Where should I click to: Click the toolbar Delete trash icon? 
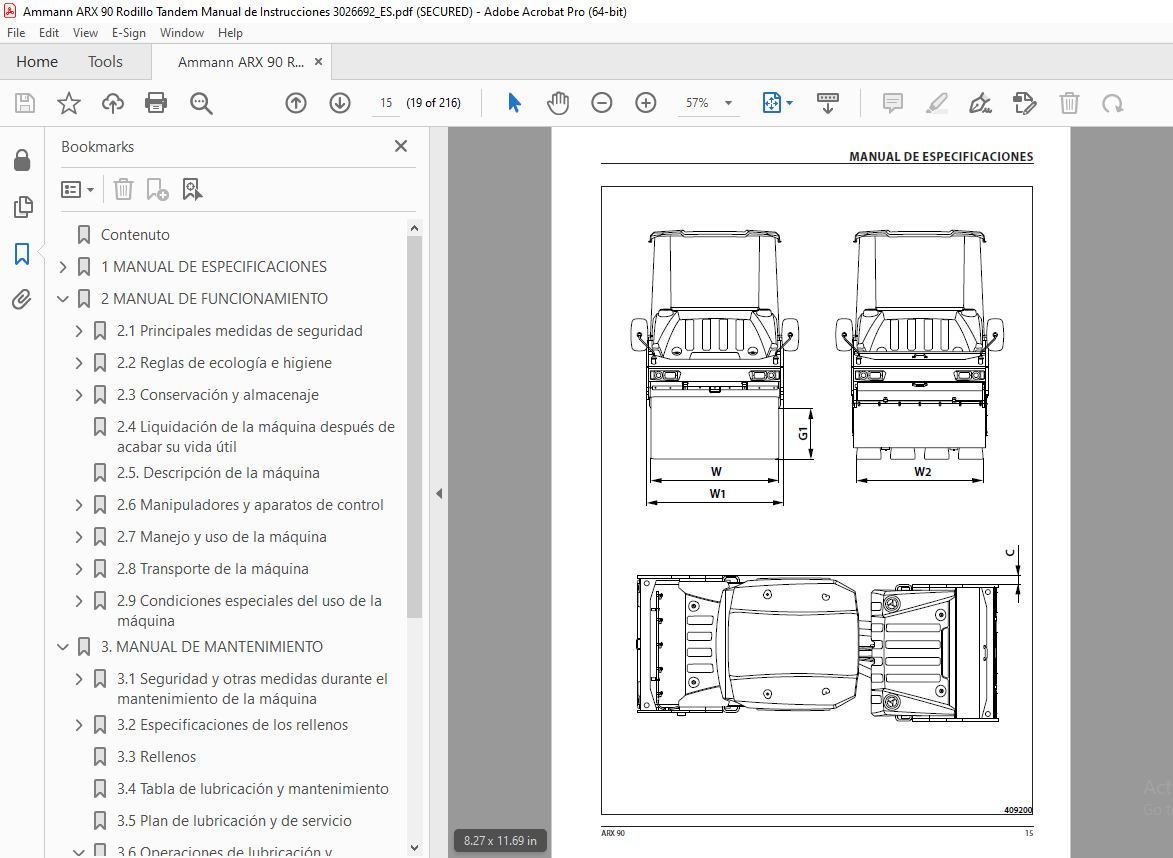(x=1069, y=103)
